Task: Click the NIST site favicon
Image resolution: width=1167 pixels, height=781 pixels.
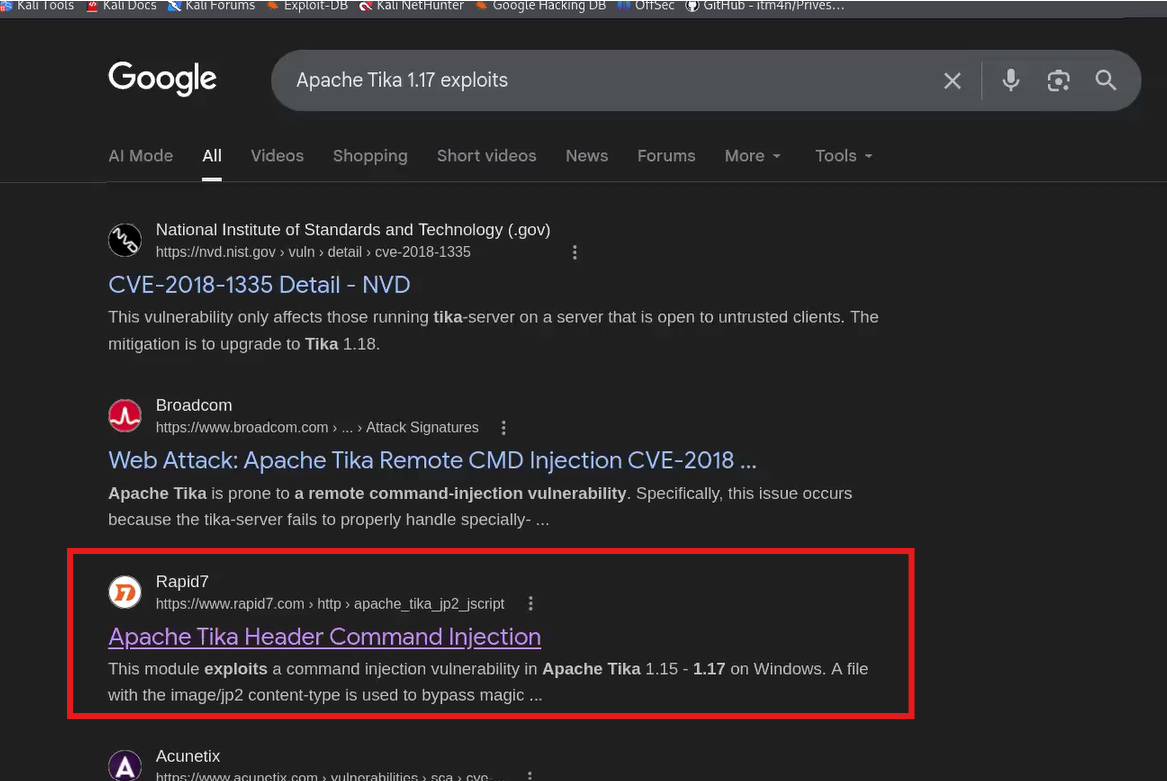Action: click(x=124, y=240)
